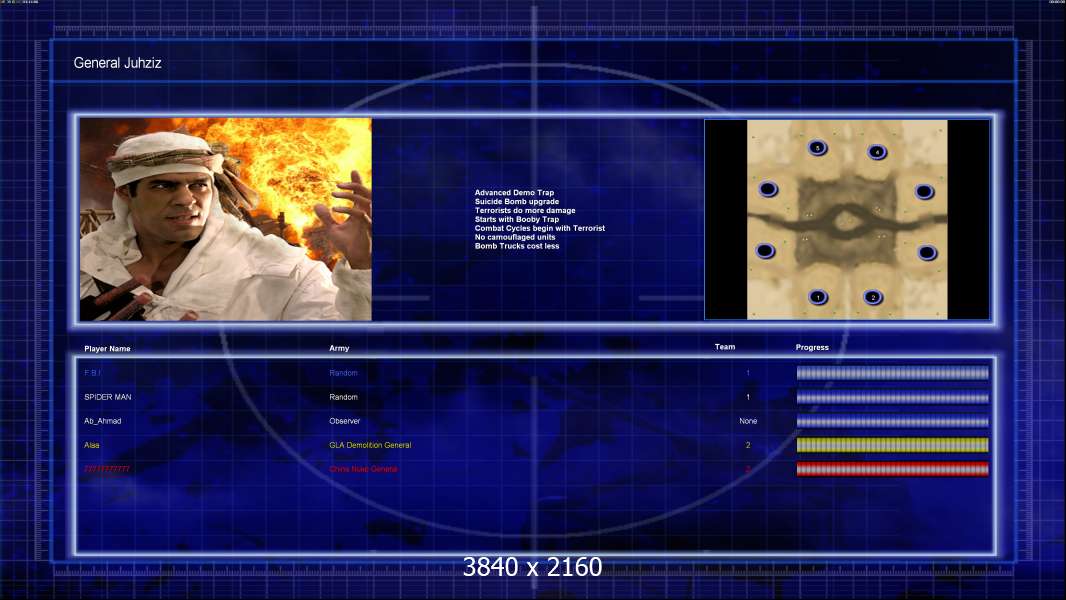Select the unnumbered upper-left start position marker
The image size is (1066, 600).
point(768,189)
